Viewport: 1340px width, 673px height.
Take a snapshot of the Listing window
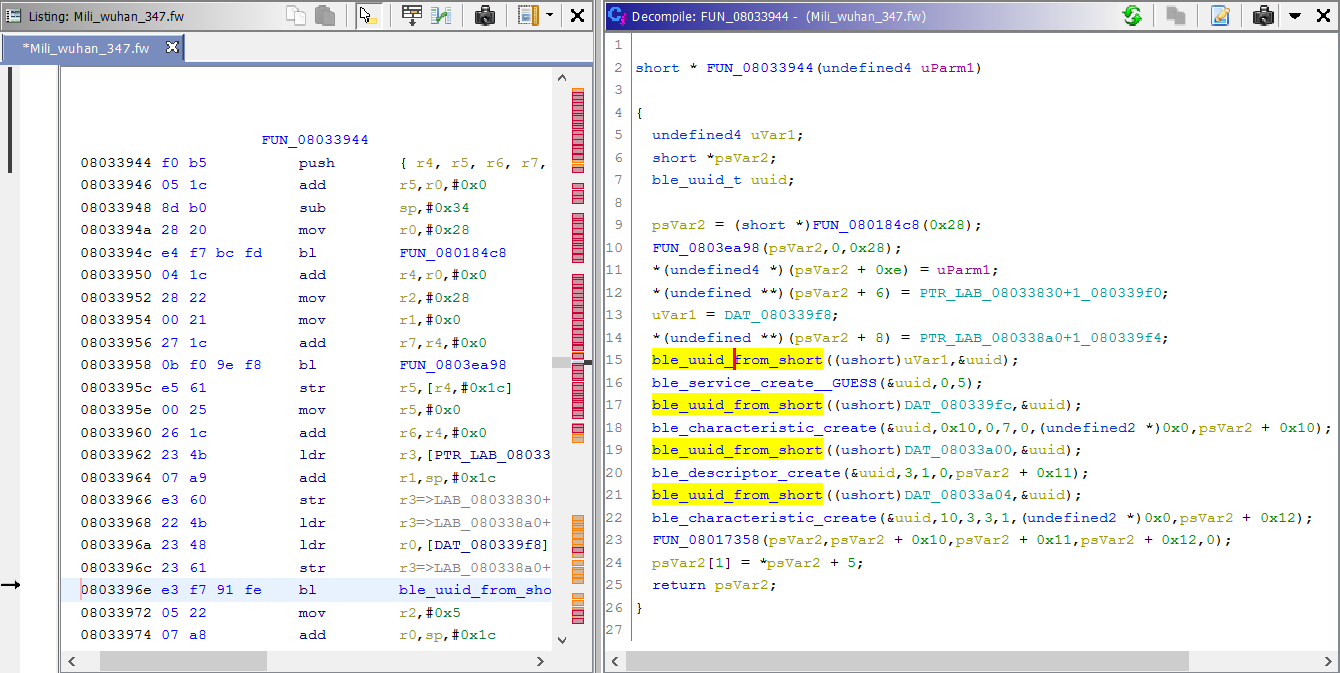485,15
